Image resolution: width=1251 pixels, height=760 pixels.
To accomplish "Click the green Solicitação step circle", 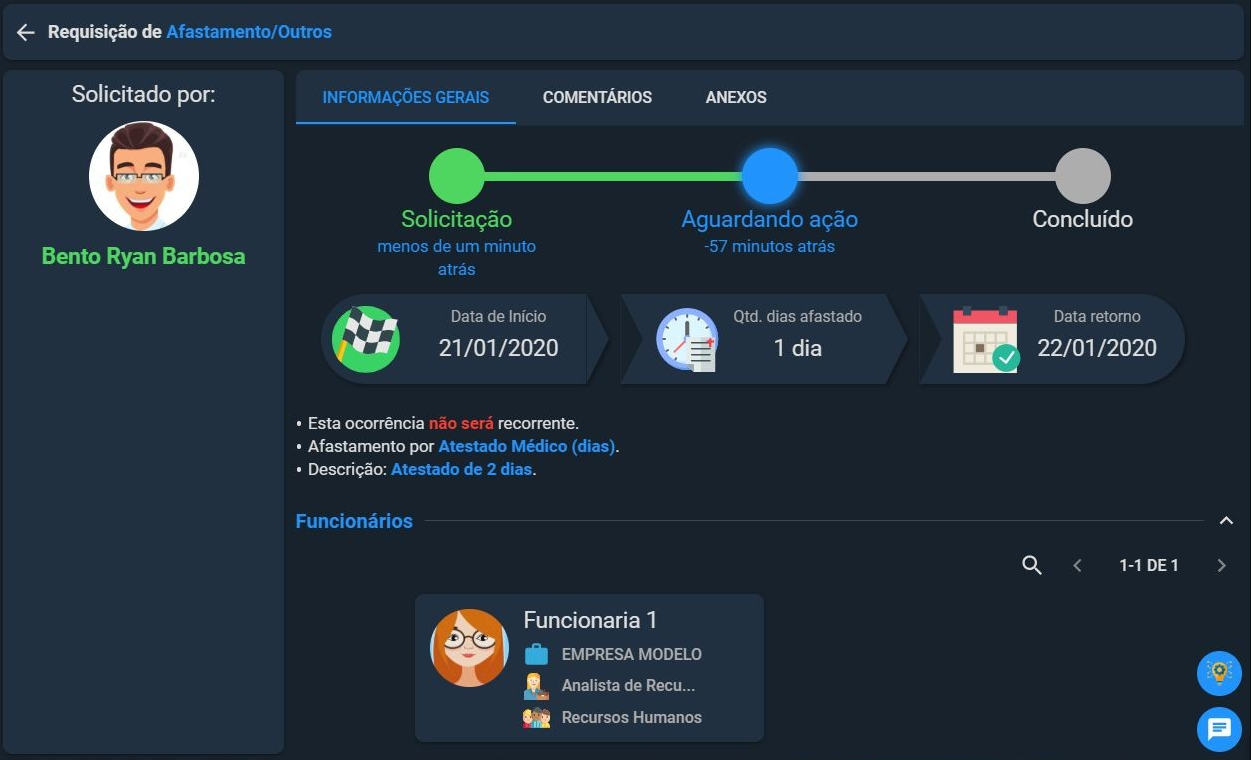I will click(x=457, y=176).
